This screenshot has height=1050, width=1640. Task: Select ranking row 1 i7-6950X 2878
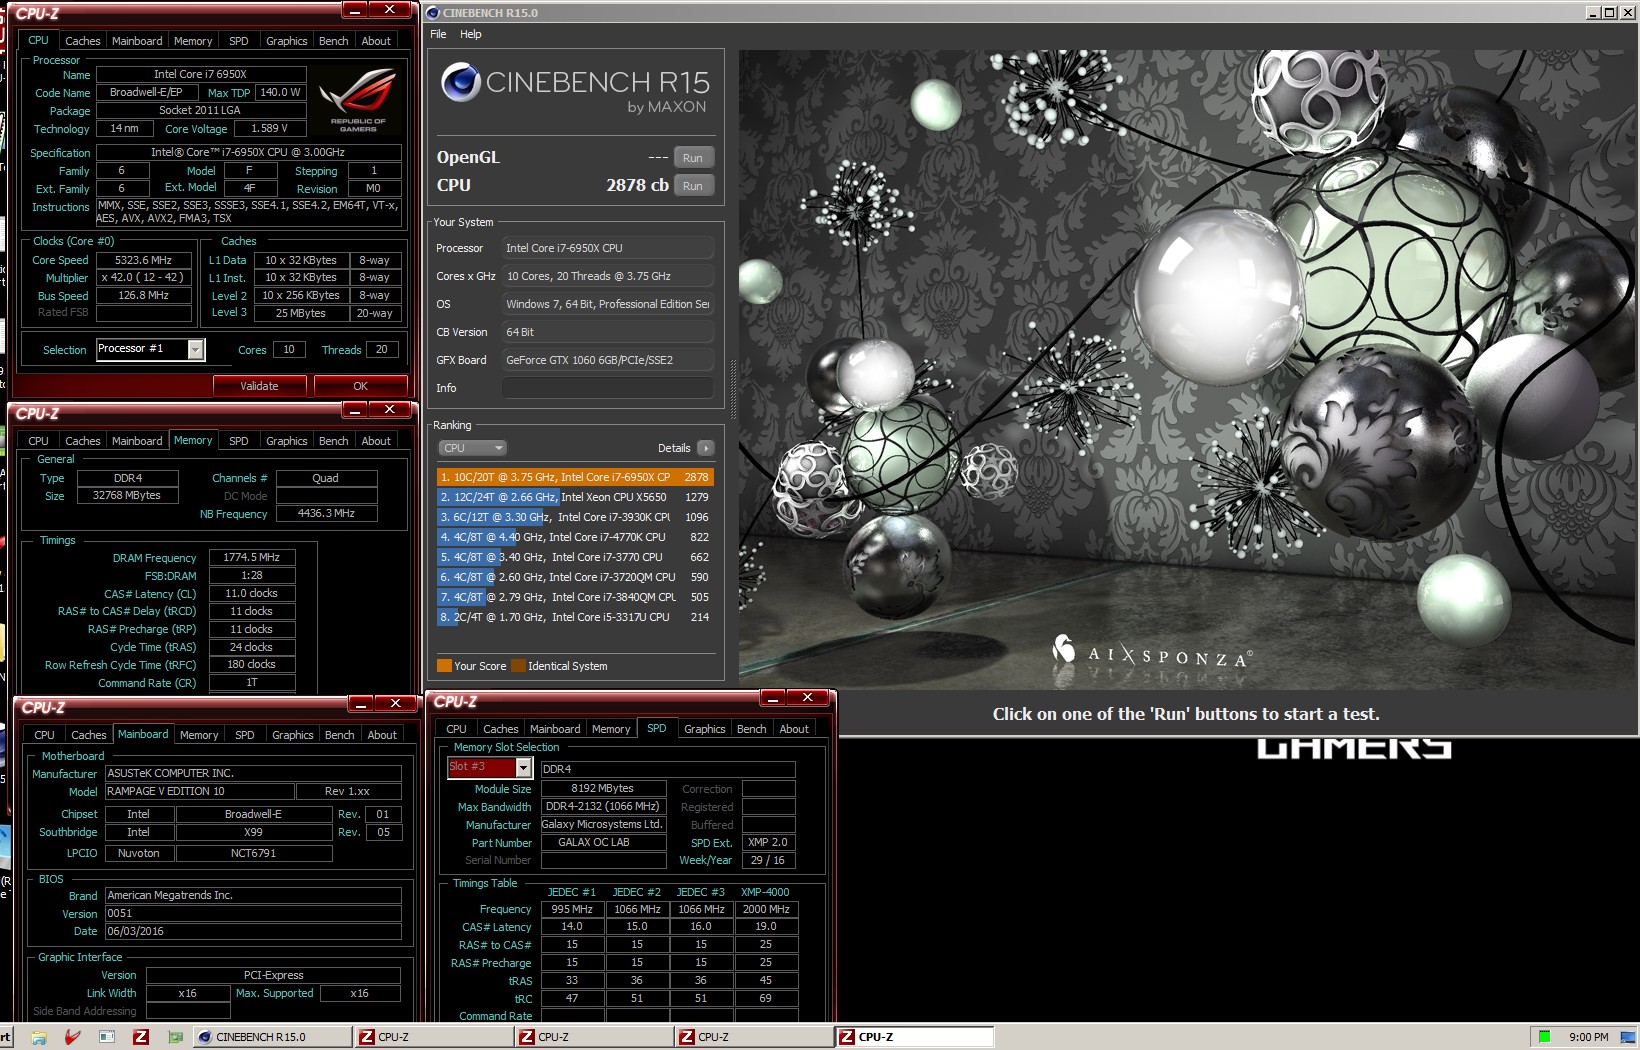(575, 477)
